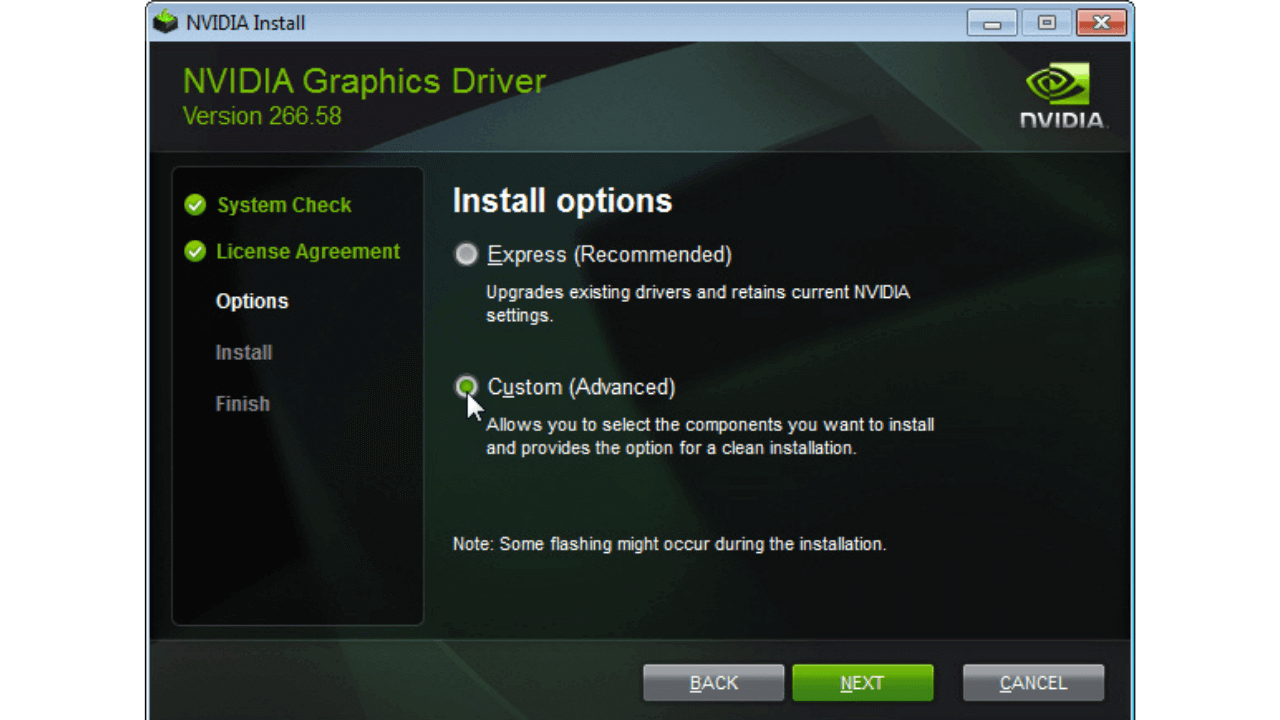1280x720 pixels.
Task: Close the NVIDIA Install window
Action: point(1101,22)
